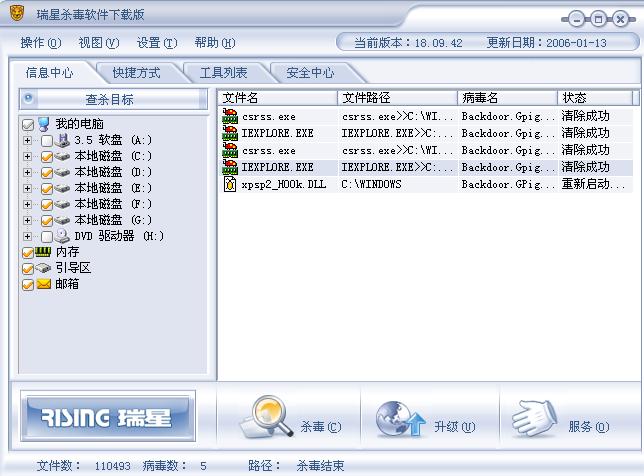This screenshot has width=644, height=476.
Task: Select the local disk C: drive icon
Action: pyautogui.click(x=62, y=156)
